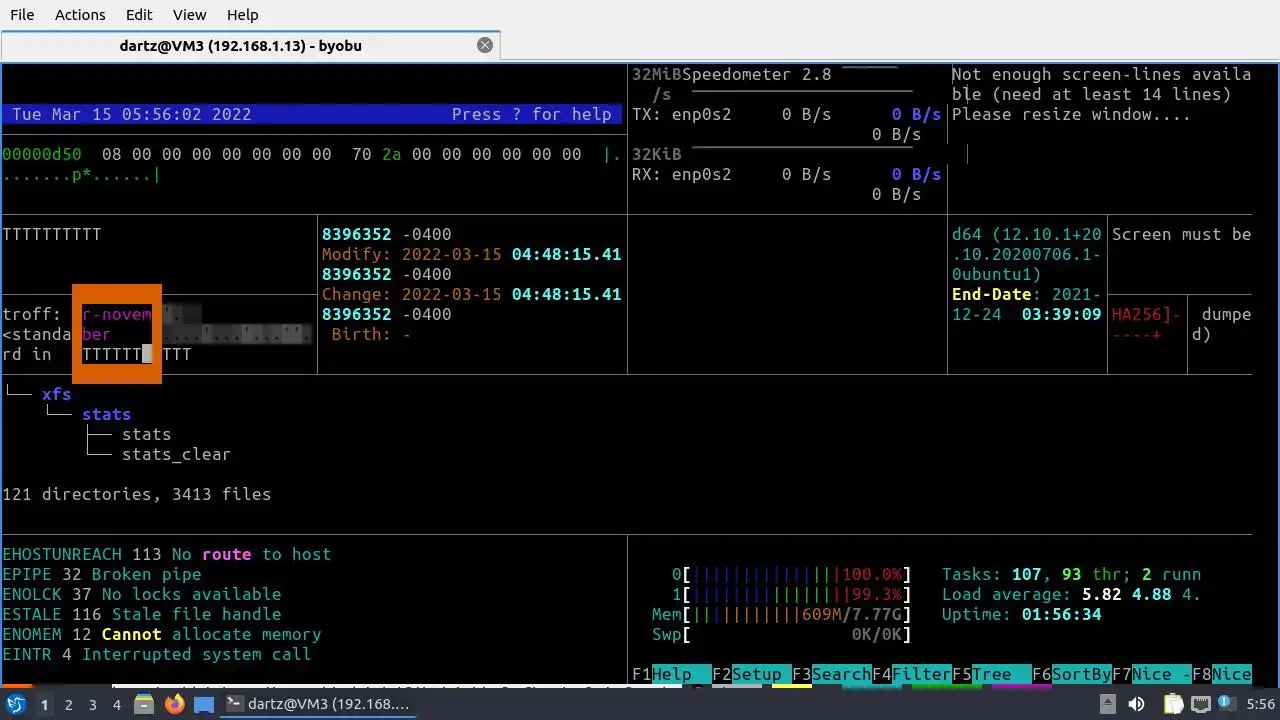This screenshot has width=1280, height=720.
Task: Open the volume speaker tray icon
Action: pos(1136,704)
